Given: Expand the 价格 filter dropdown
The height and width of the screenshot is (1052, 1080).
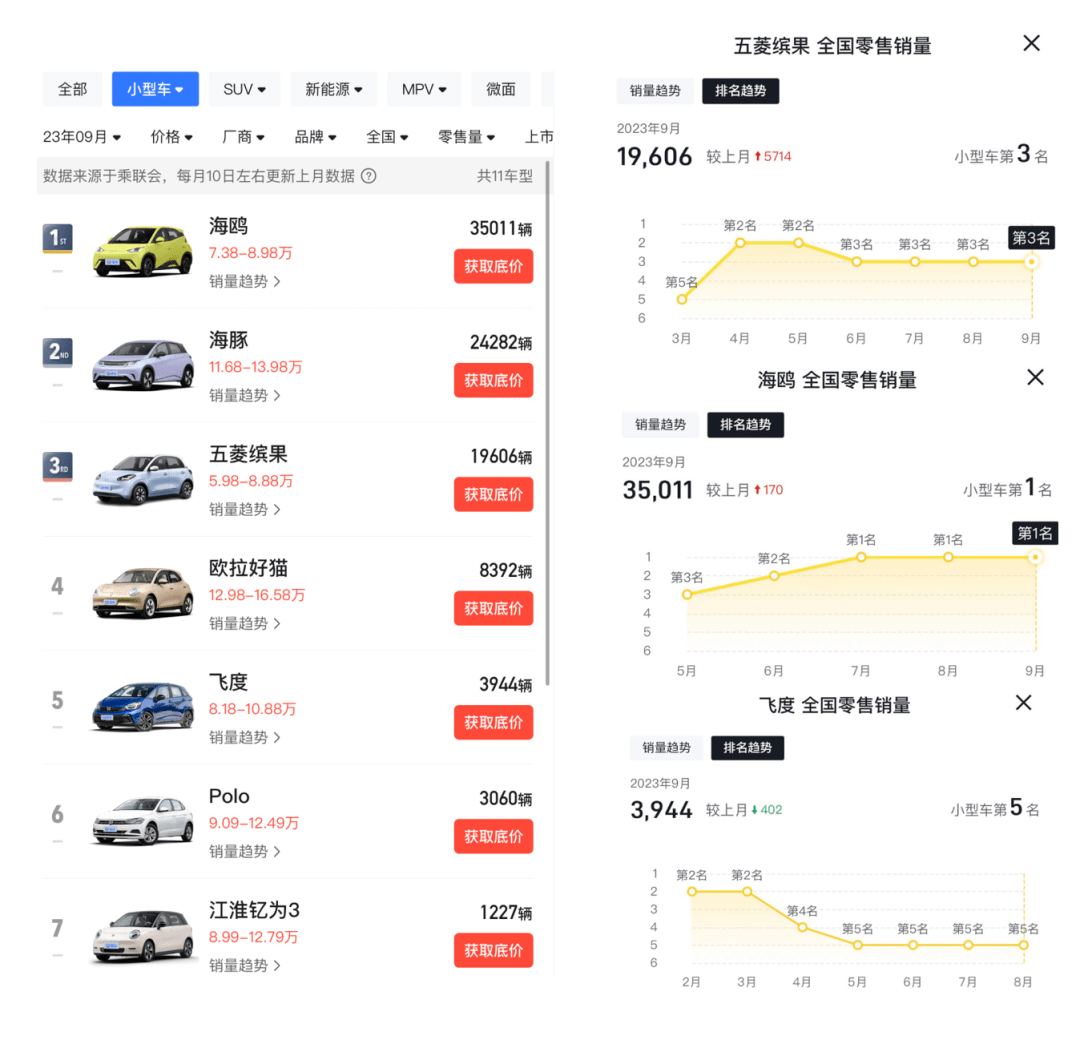Looking at the screenshot, I should 172,137.
